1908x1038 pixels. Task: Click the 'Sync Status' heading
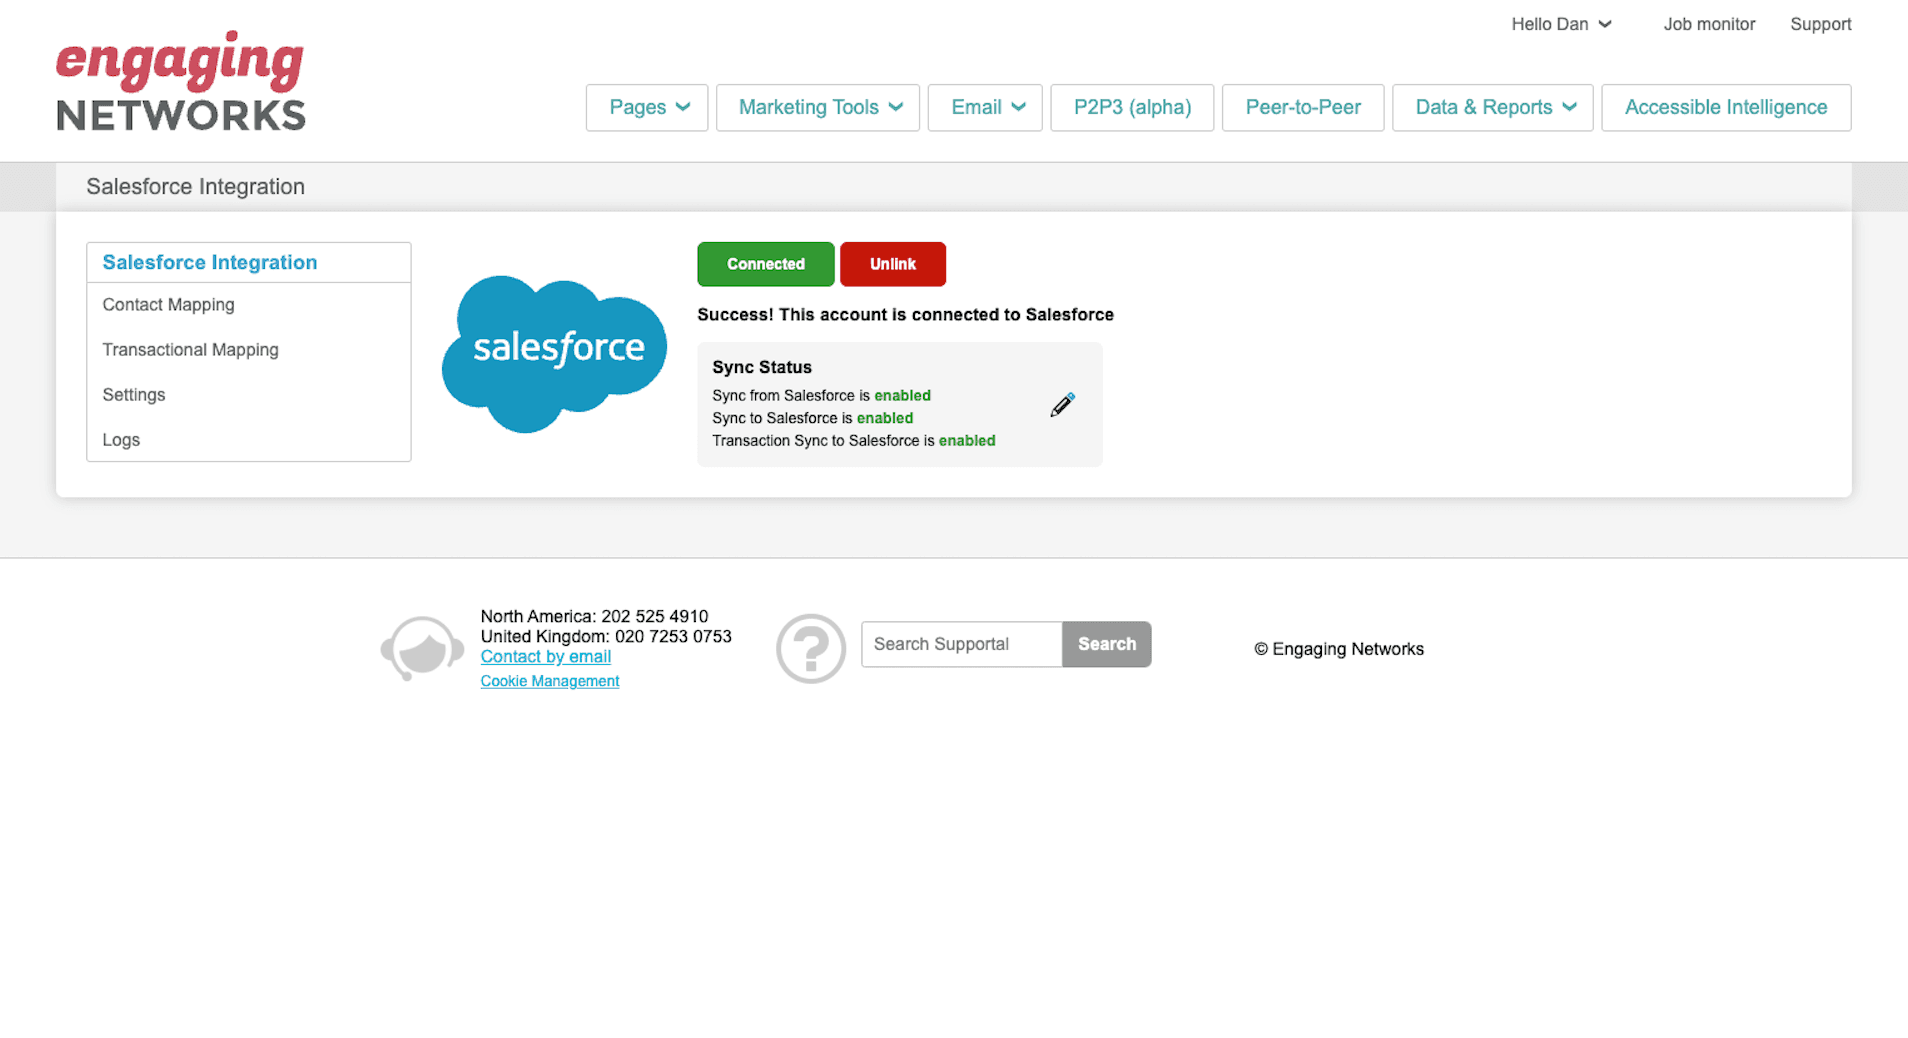coord(762,367)
